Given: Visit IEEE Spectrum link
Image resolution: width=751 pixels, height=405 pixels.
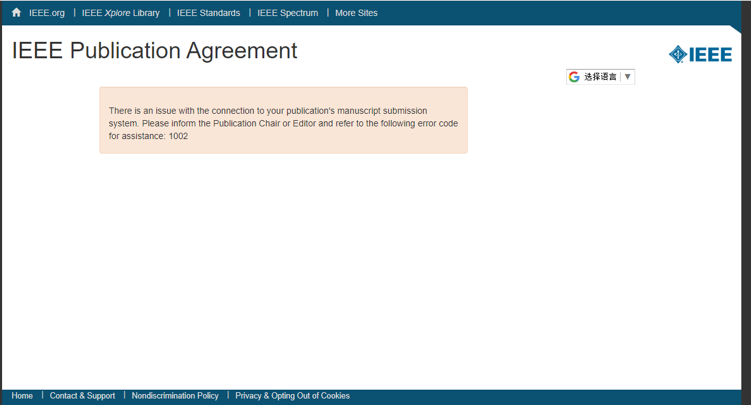Looking at the screenshot, I should (x=287, y=13).
